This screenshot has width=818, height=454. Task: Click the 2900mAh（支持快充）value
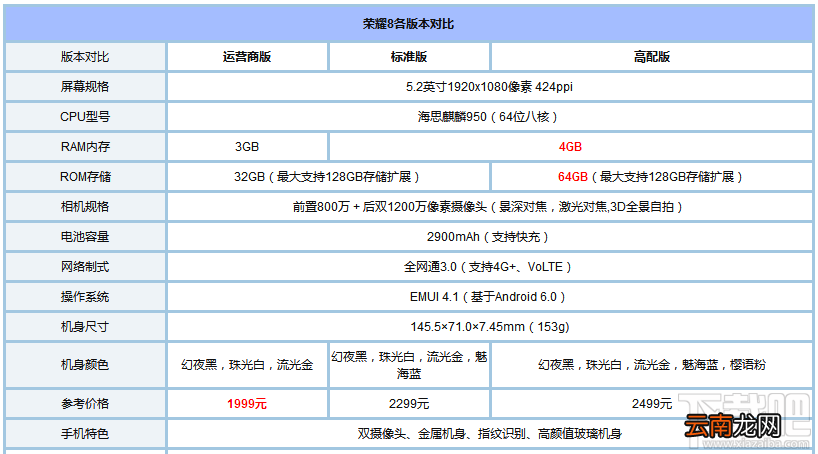tap(489, 237)
